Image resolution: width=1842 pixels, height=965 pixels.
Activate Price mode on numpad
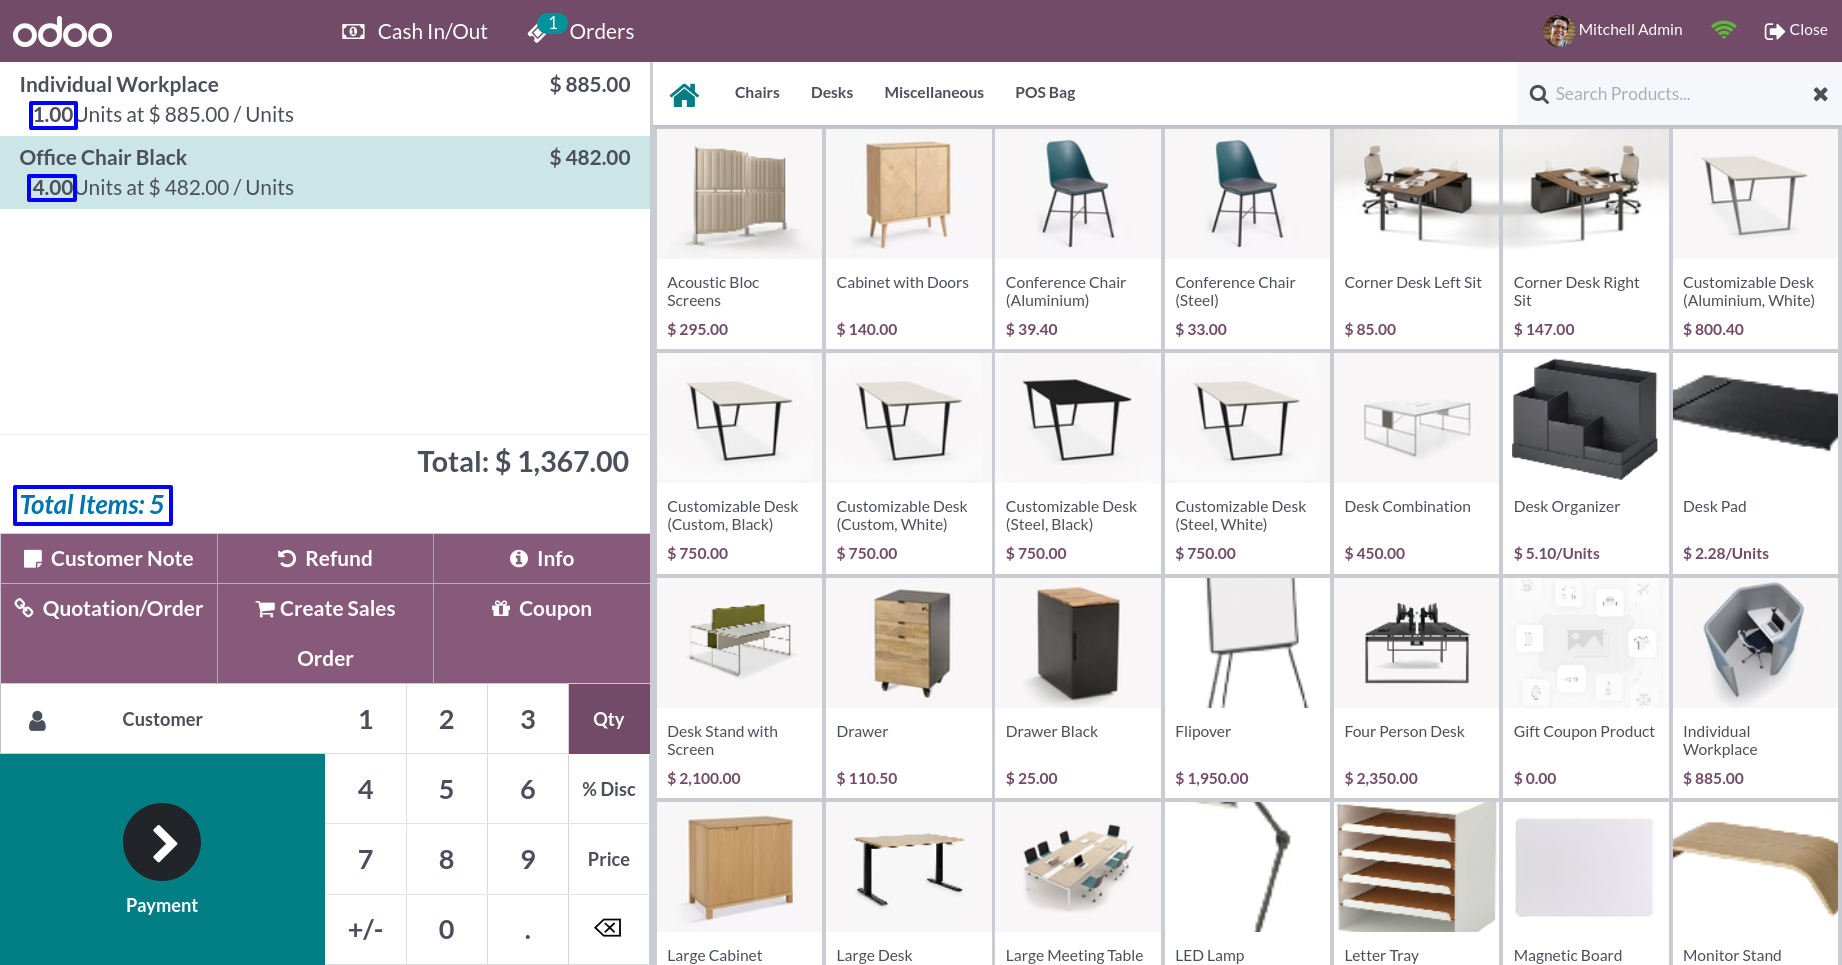tap(609, 859)
